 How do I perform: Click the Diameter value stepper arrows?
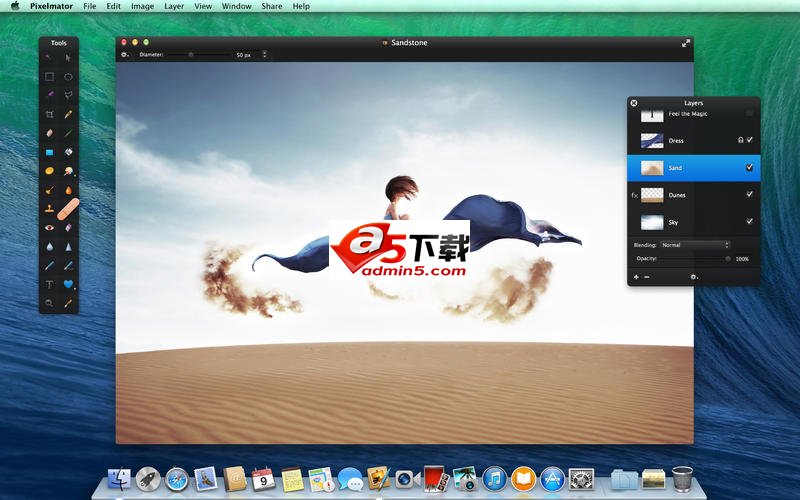click(264, 54)
